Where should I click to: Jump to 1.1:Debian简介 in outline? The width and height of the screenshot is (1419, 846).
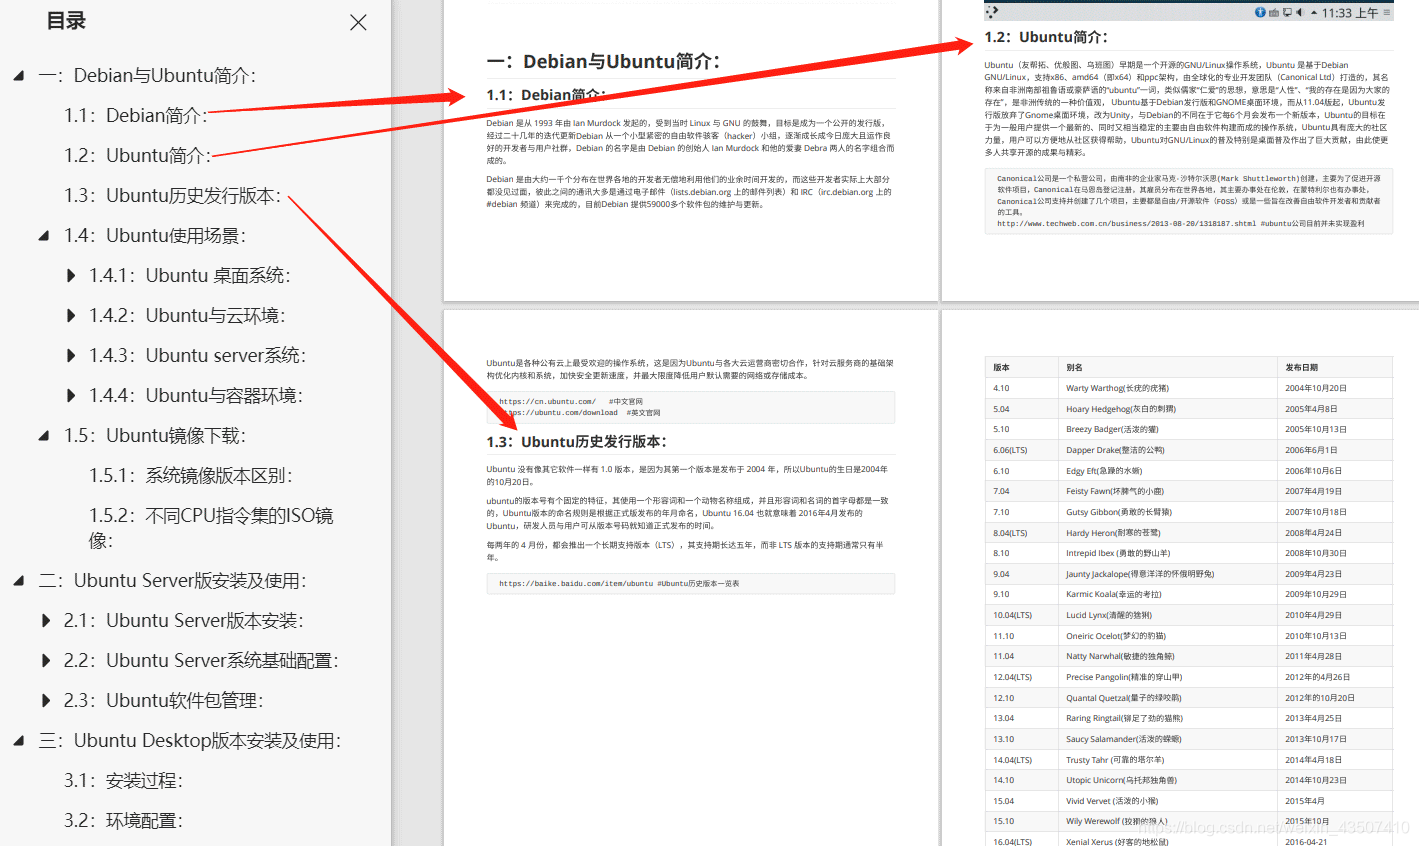click(x=136, y=116)
